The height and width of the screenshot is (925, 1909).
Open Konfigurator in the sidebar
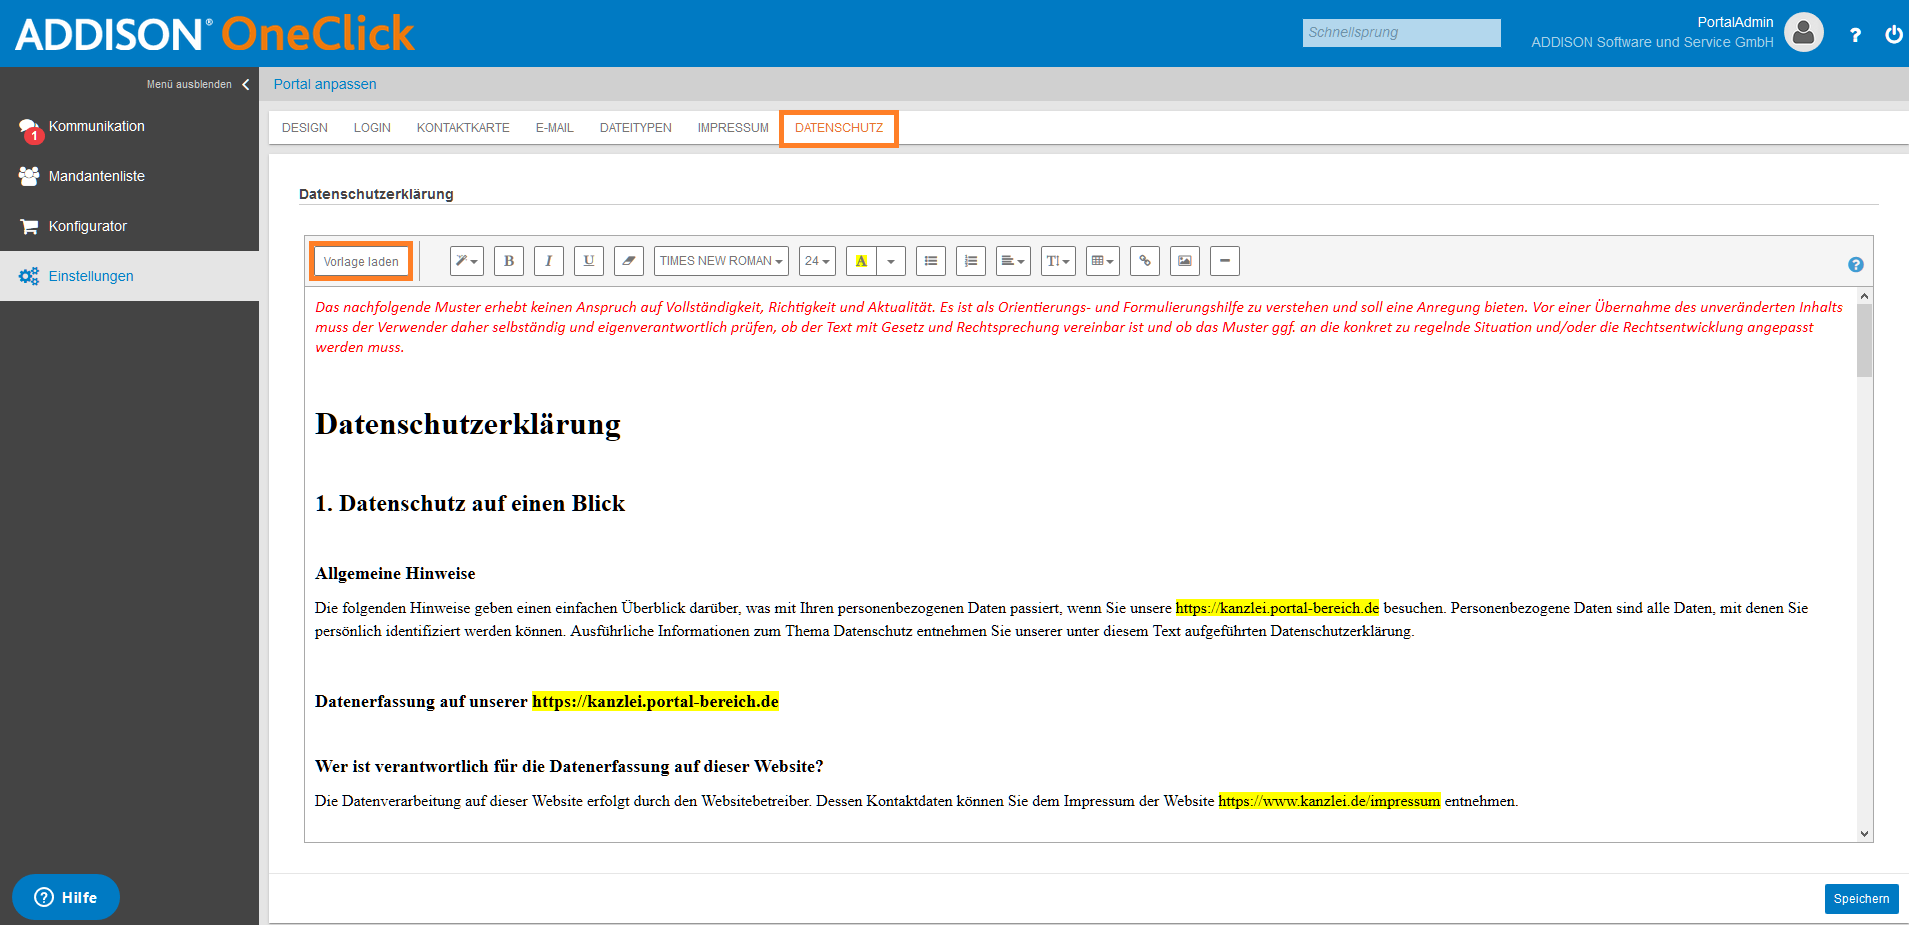pos(129,226)
